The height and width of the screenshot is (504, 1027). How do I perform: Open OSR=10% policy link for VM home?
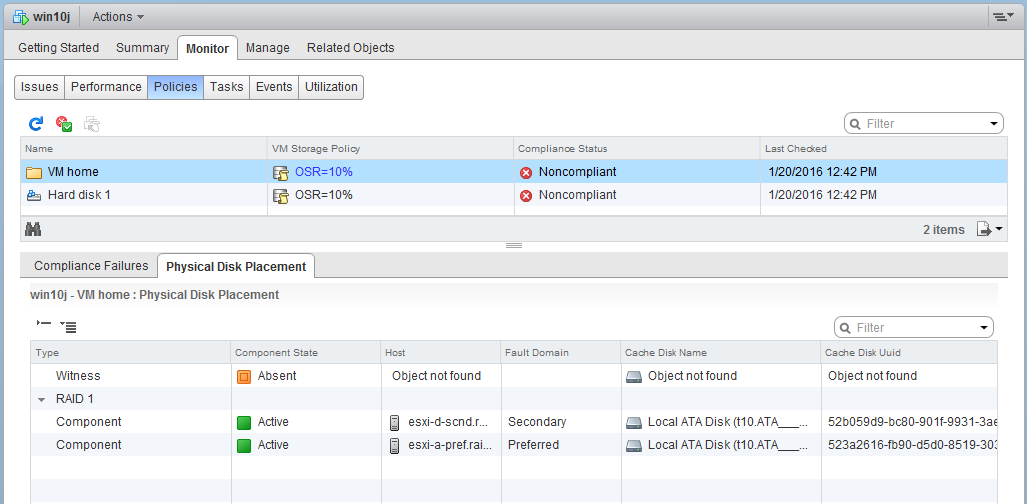click(x=323, y=172)
